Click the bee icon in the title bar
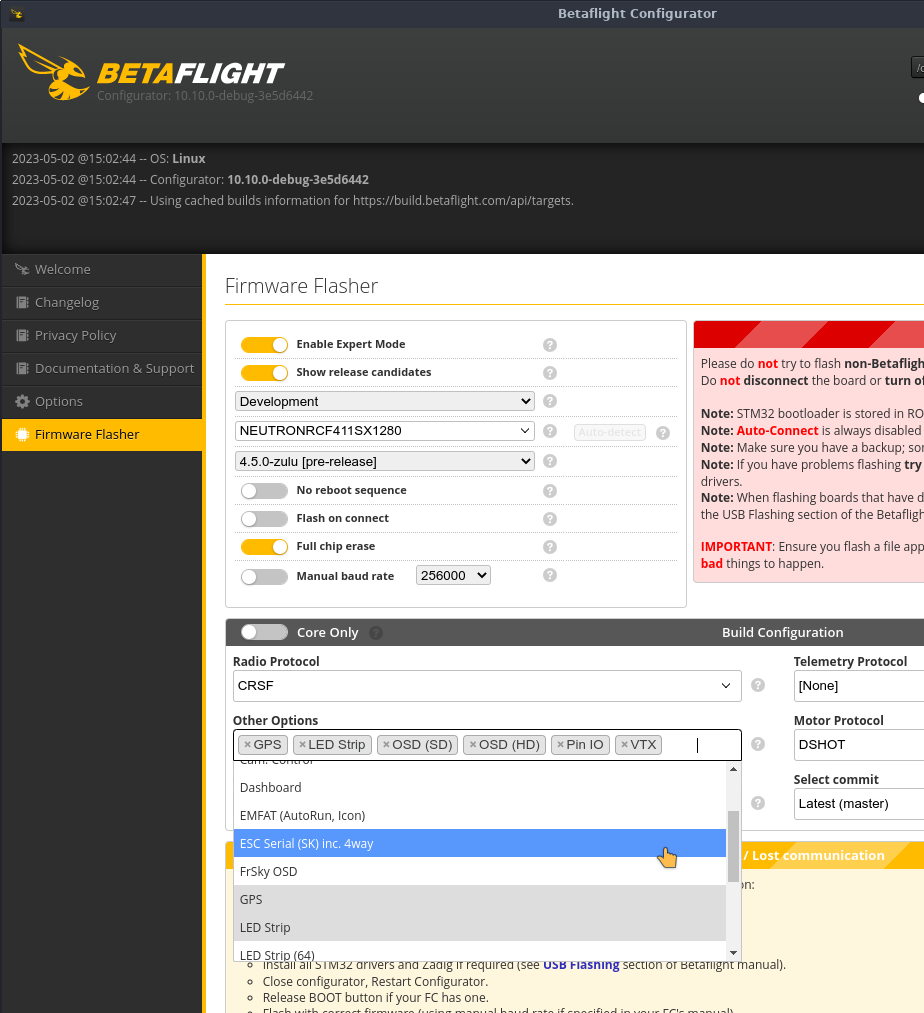The height and width of the screenshot is (1013, 924). [16, 14]
